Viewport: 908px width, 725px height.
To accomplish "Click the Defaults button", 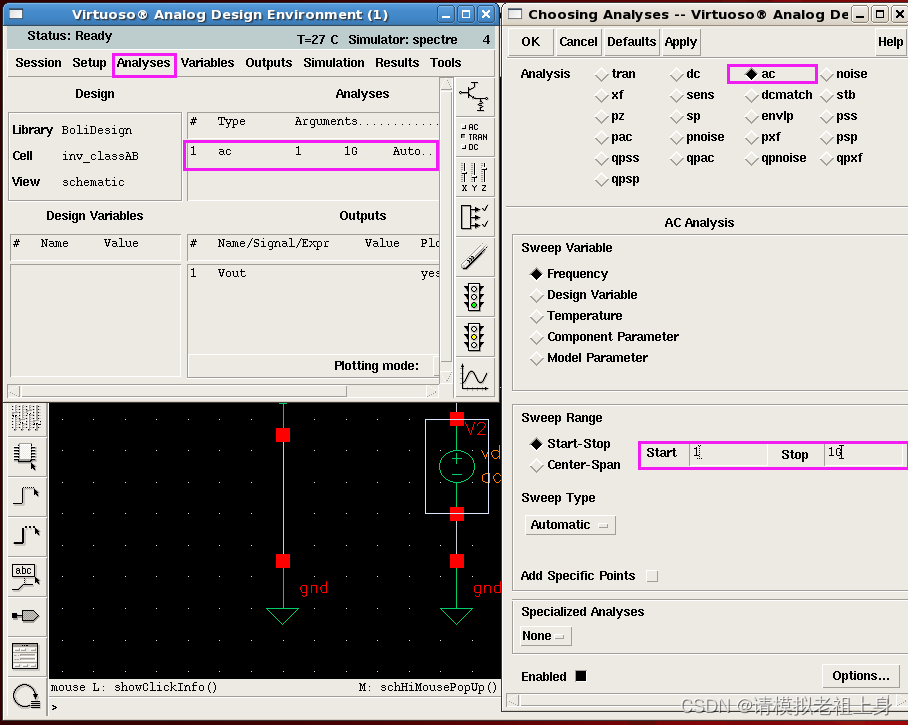I will click(631, 42).
